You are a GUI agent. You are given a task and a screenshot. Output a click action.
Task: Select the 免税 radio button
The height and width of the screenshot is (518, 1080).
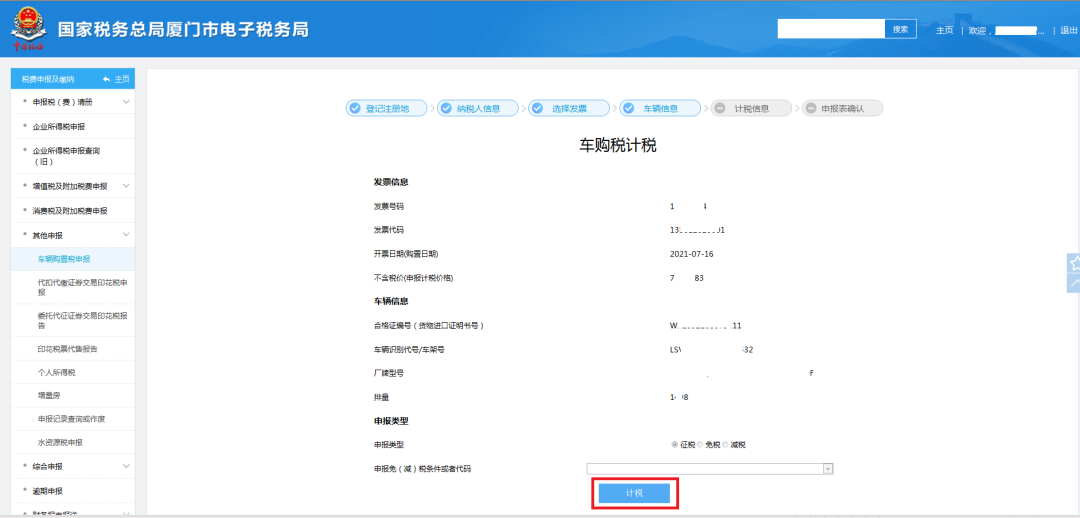click(x=700, y=444)
